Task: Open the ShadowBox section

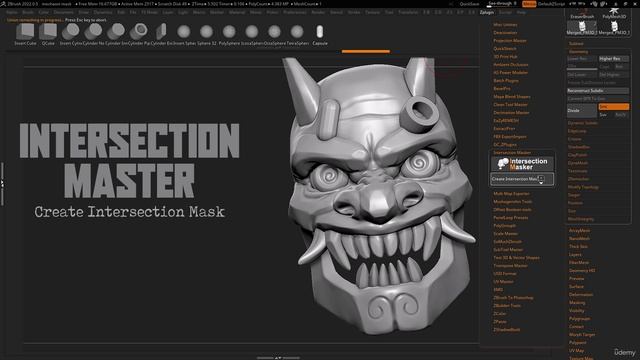Action: coord(579,147)
